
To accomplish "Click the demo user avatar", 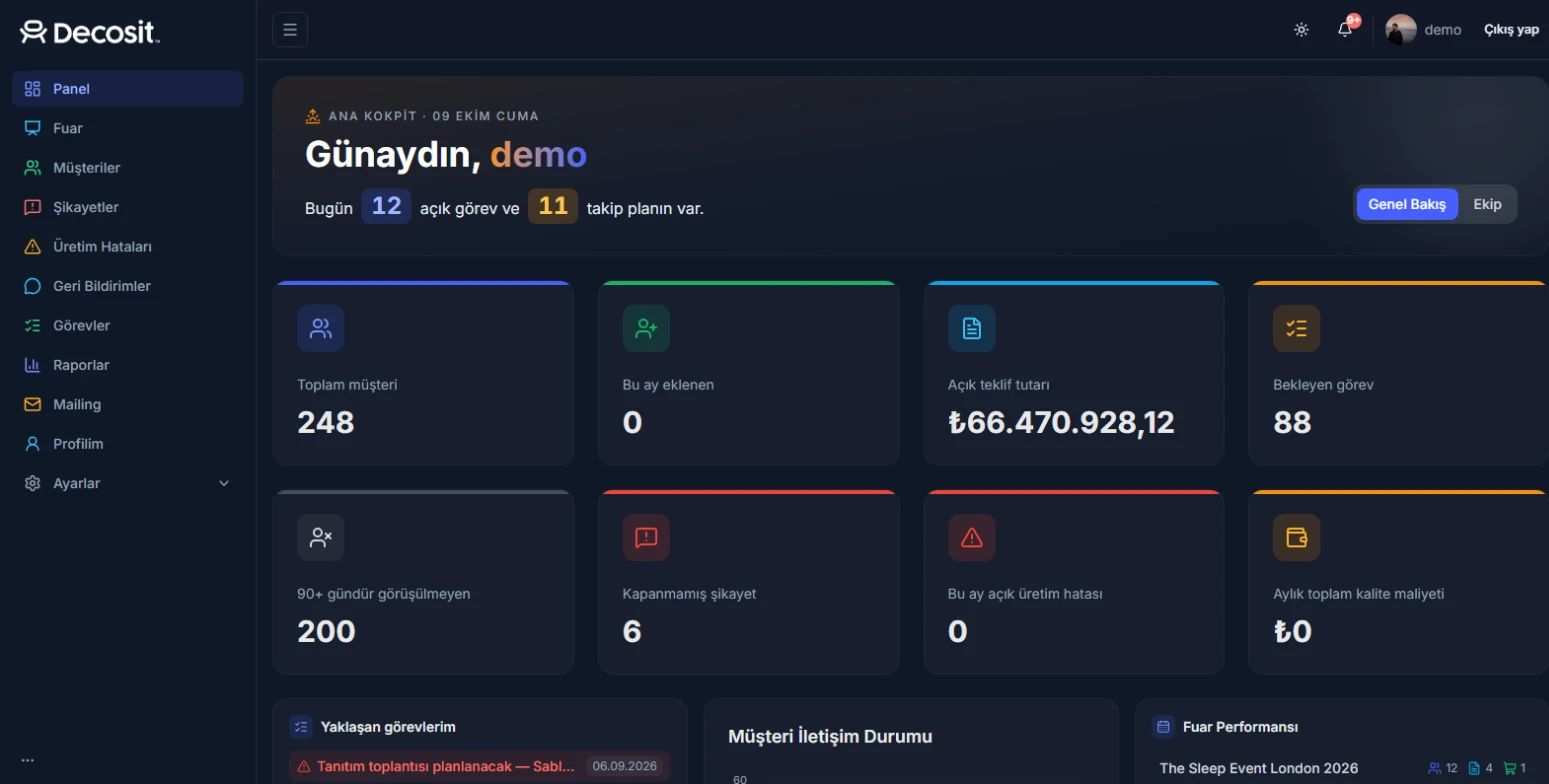I will pos(1401,30).
